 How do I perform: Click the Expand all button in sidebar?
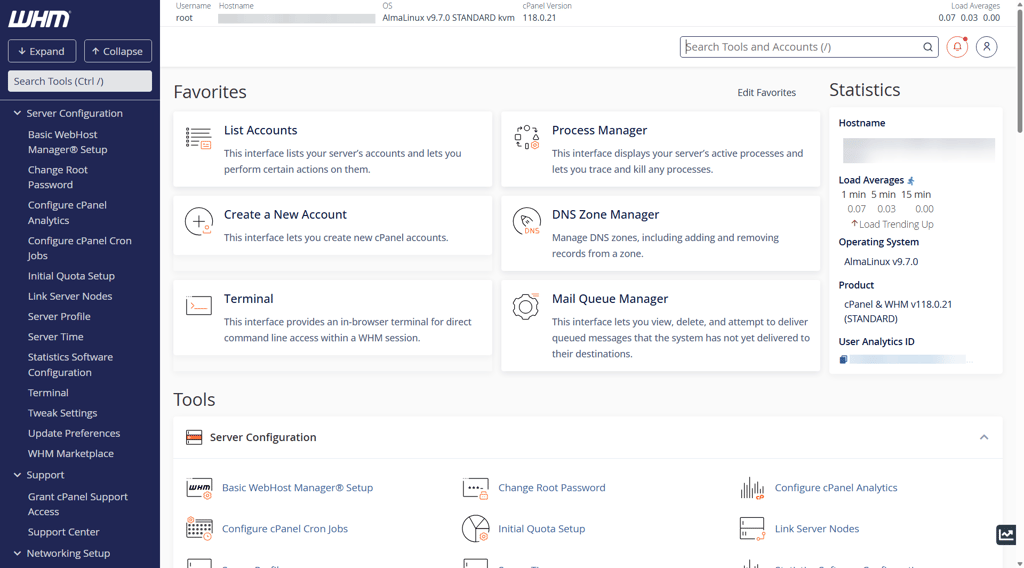pyautogui.click(x=42, y=51)
